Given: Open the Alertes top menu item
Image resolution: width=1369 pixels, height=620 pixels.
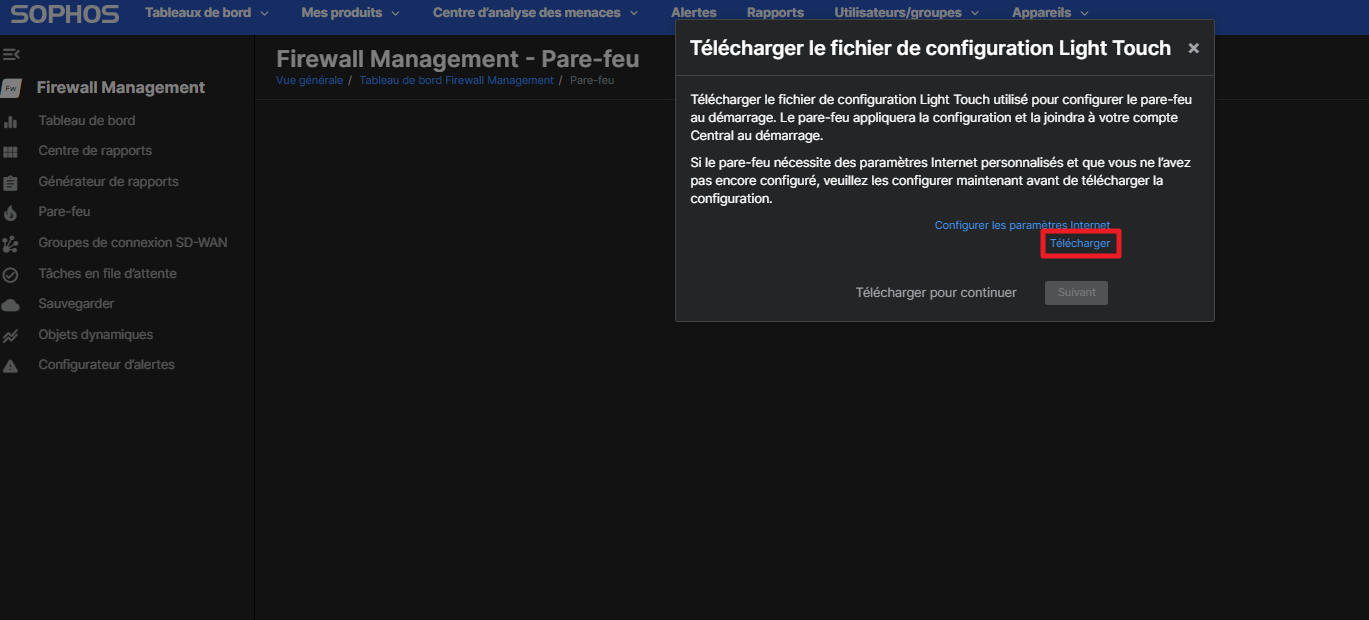Looking at the screenshot, I should pos(693,13).
